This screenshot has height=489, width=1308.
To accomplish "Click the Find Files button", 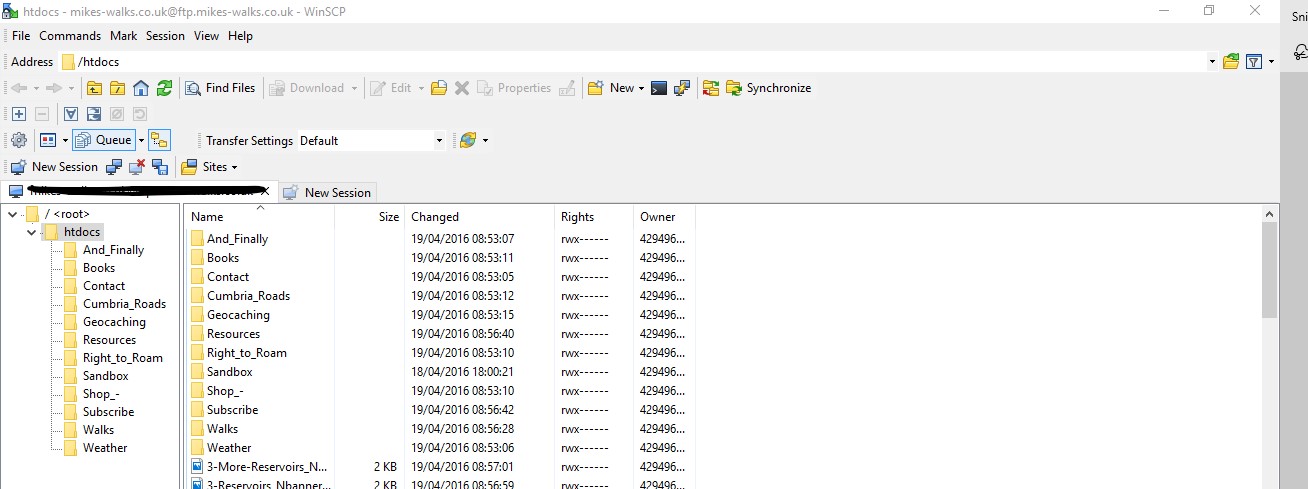I will [x=219, y=88].
